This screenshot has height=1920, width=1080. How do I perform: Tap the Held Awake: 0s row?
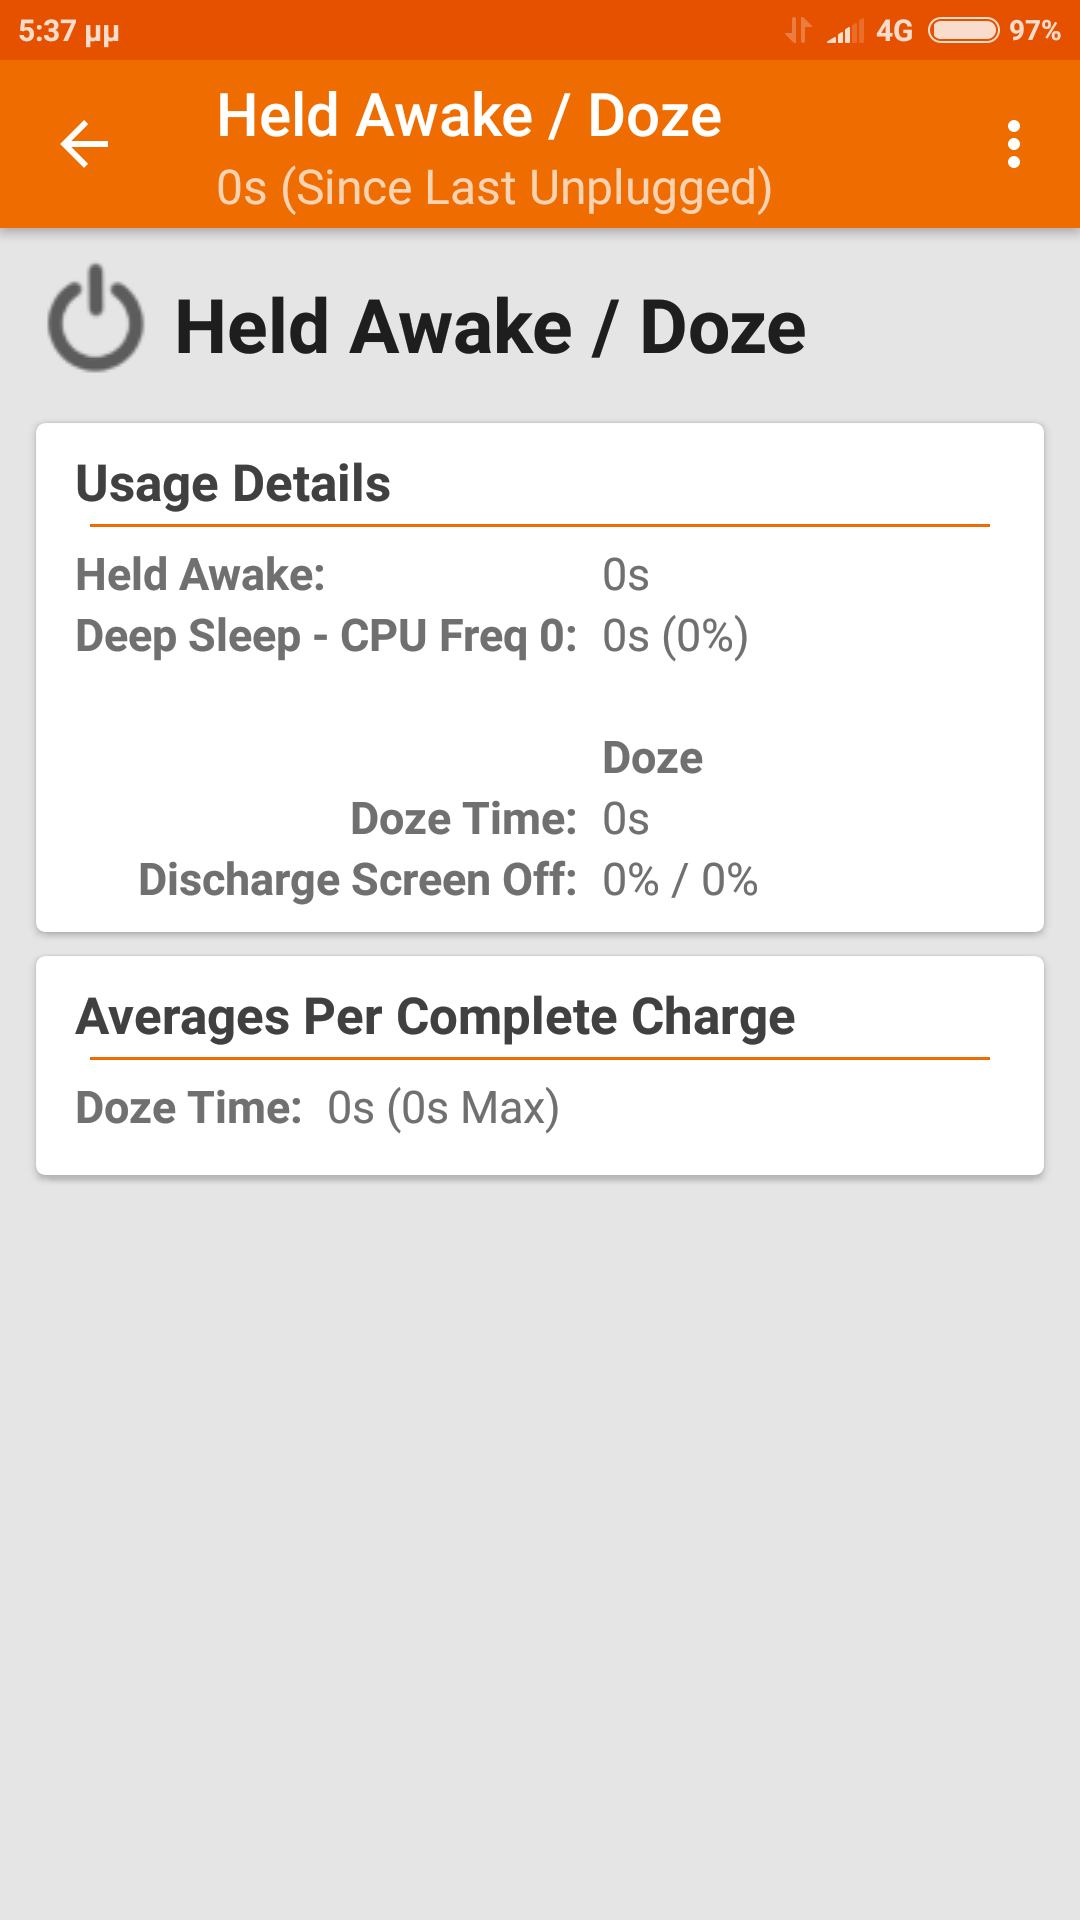(x=362, y=575)
